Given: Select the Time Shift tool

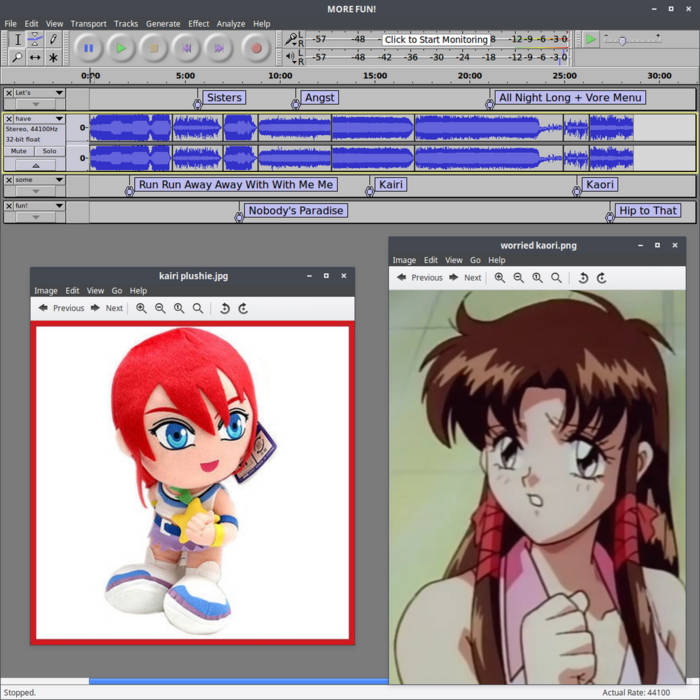Looking at the screenshot, I should (35, 58).
